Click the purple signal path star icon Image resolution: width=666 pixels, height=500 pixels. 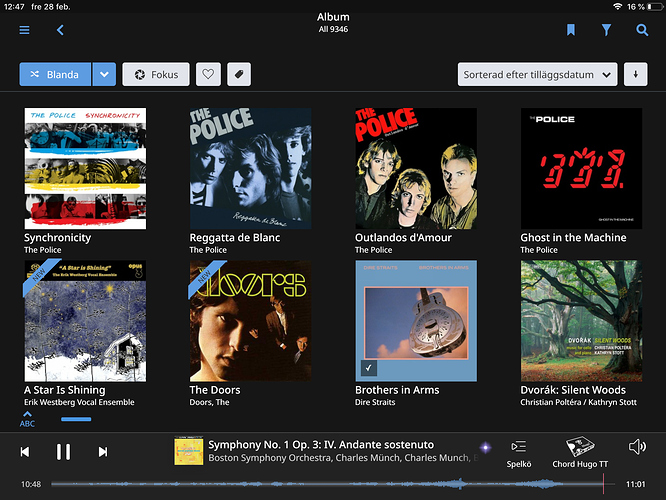[x=485, y=447]
